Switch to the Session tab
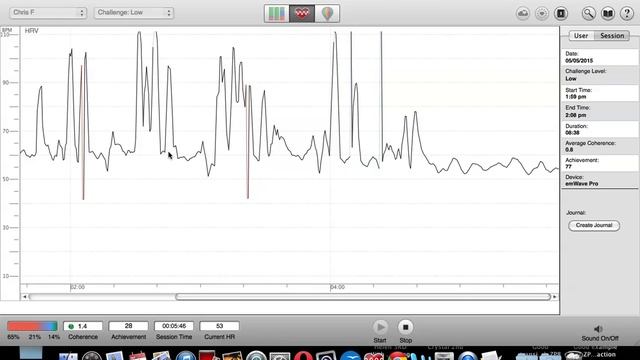Viewport: 640px width, 360px height. click(x=612, y=36)
